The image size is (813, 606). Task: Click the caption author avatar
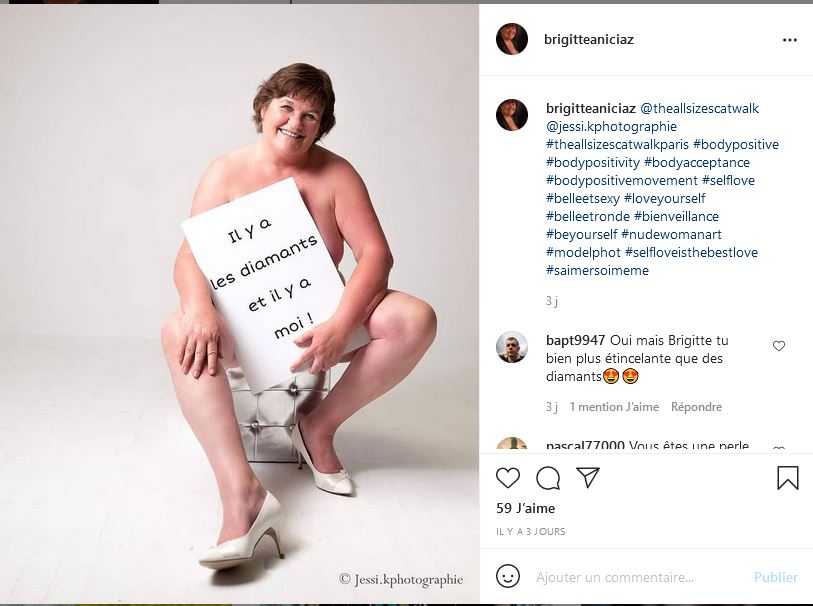tap(512, 115)
